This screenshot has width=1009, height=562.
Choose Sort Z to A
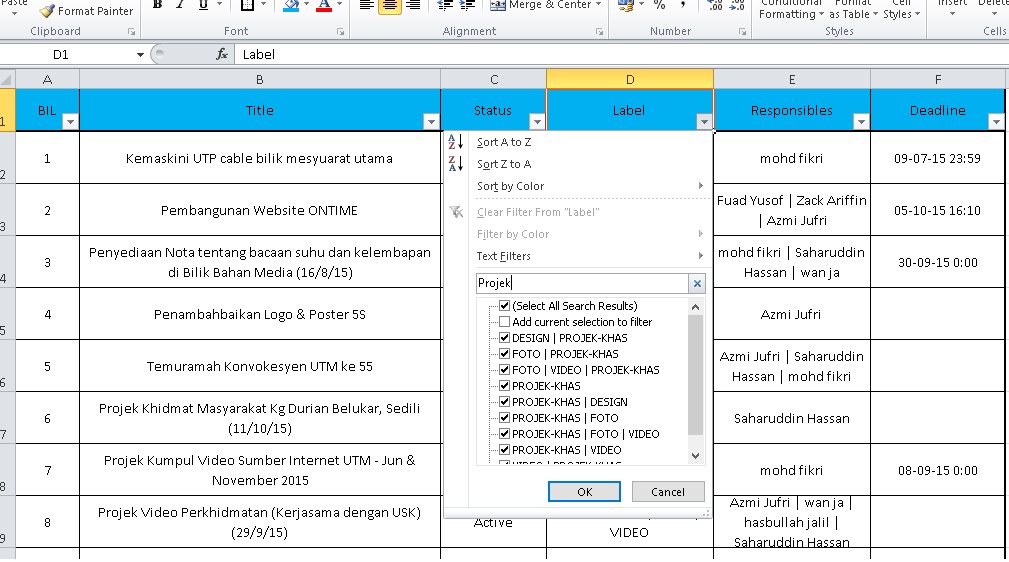[504, 164]
